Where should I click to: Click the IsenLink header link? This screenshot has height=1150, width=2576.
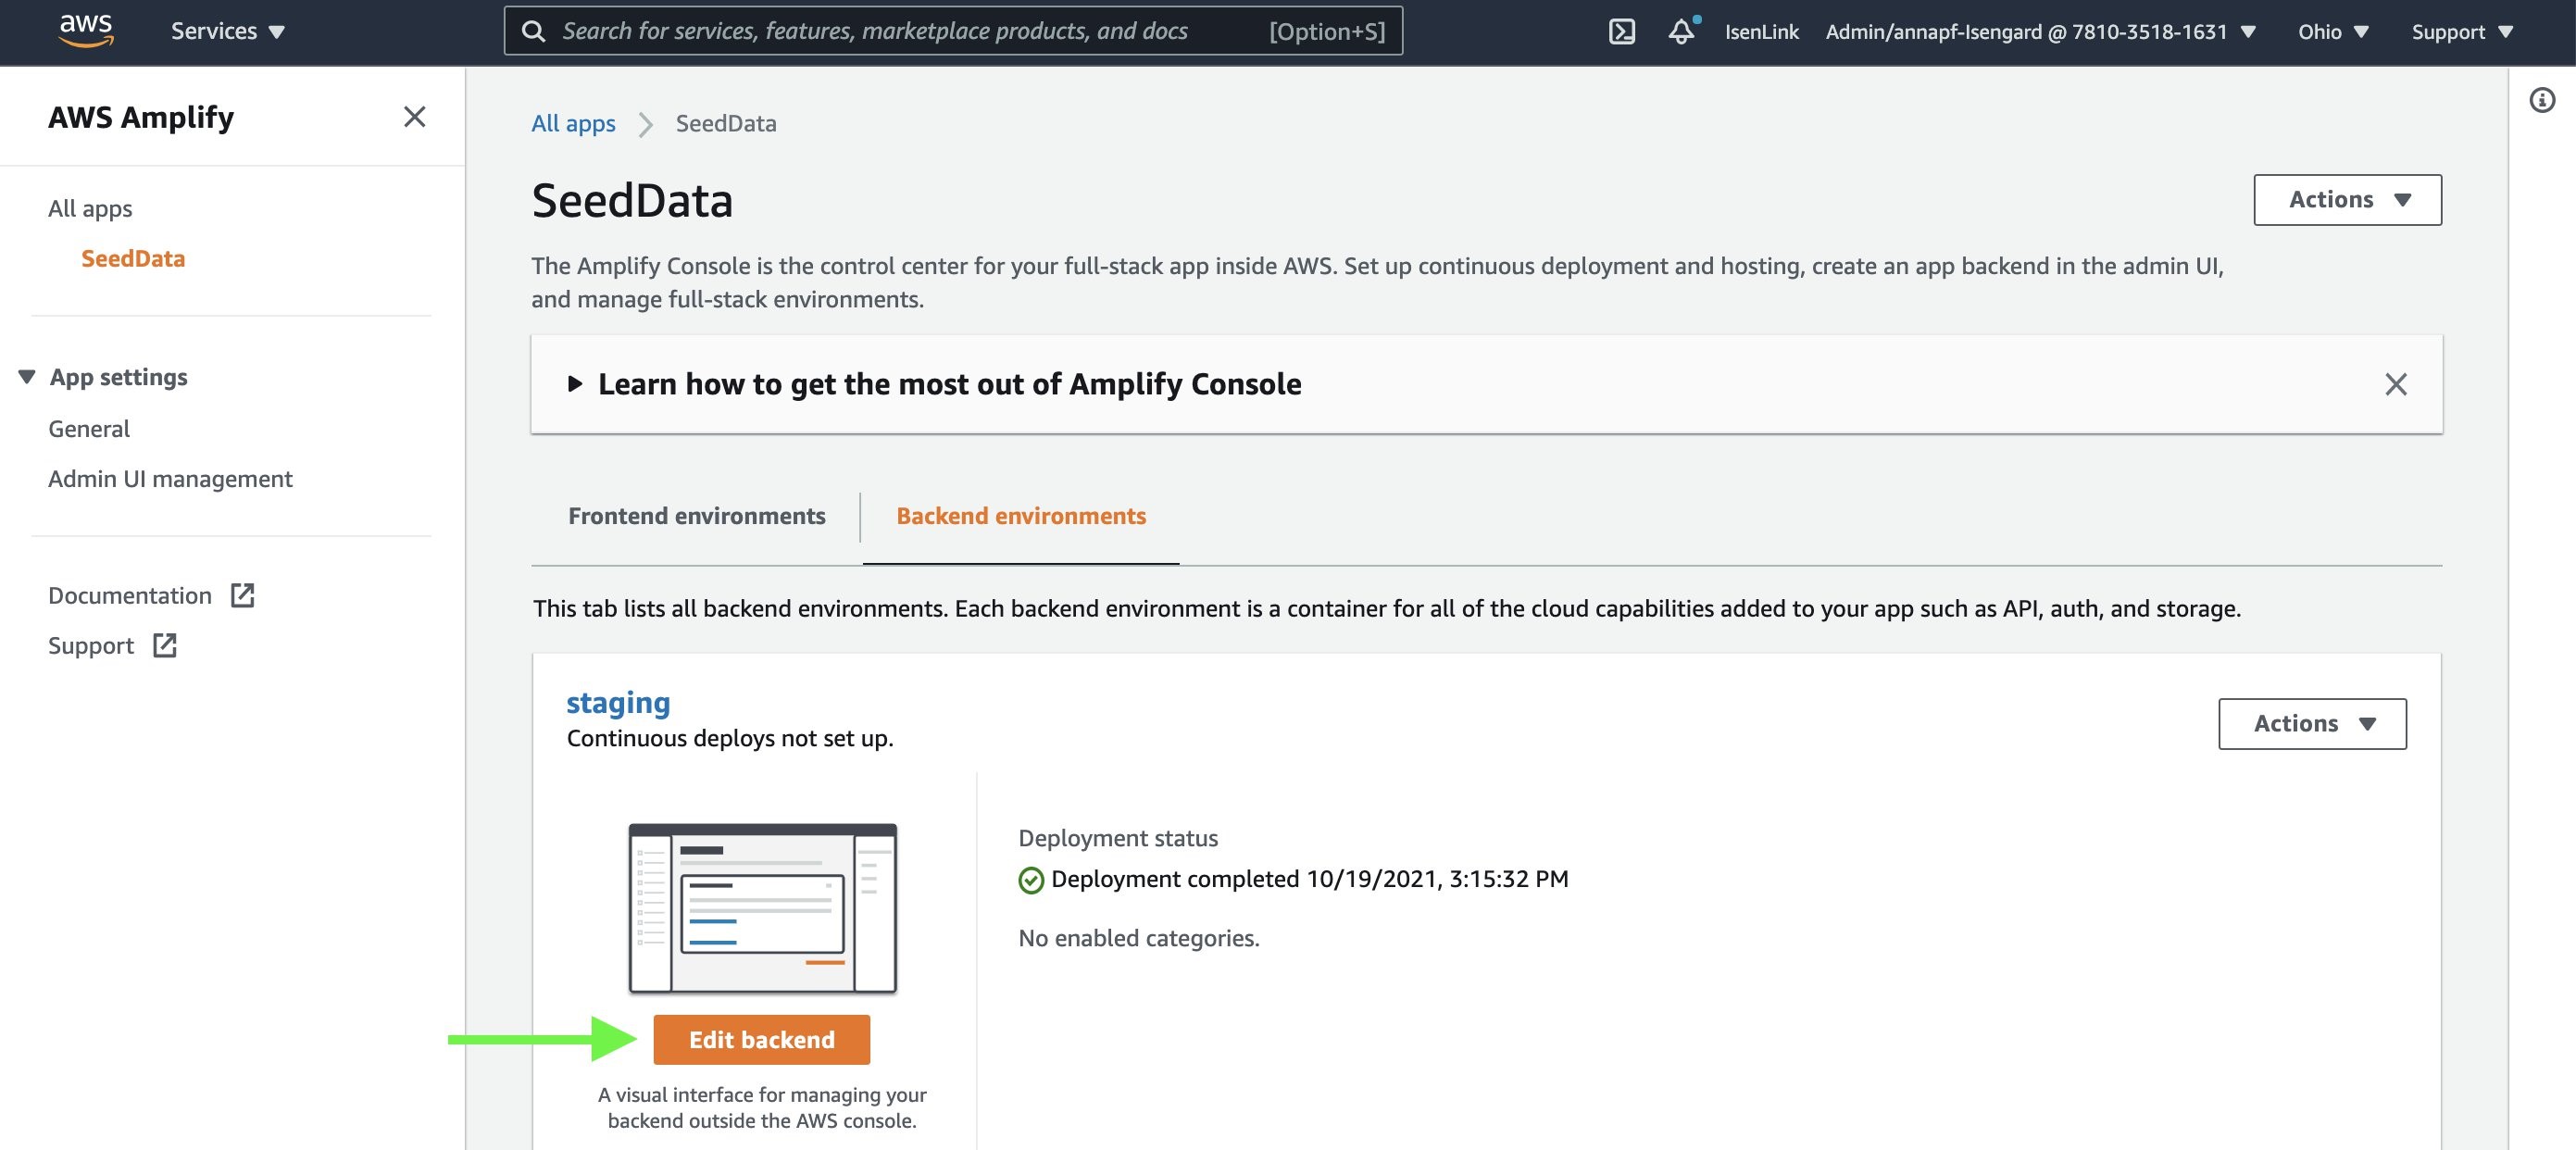click(1761, 32)
